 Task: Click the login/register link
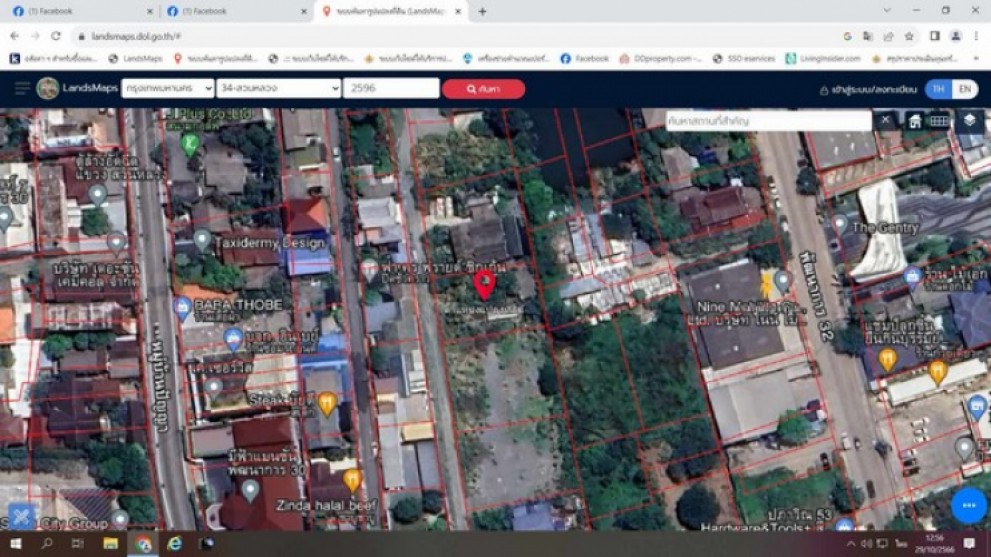coord(868,89)
